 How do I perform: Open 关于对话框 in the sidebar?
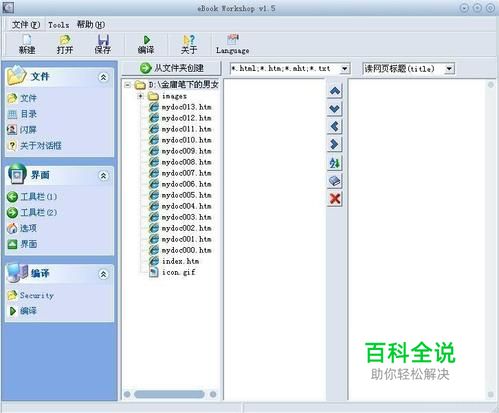[x=34, y=146]
